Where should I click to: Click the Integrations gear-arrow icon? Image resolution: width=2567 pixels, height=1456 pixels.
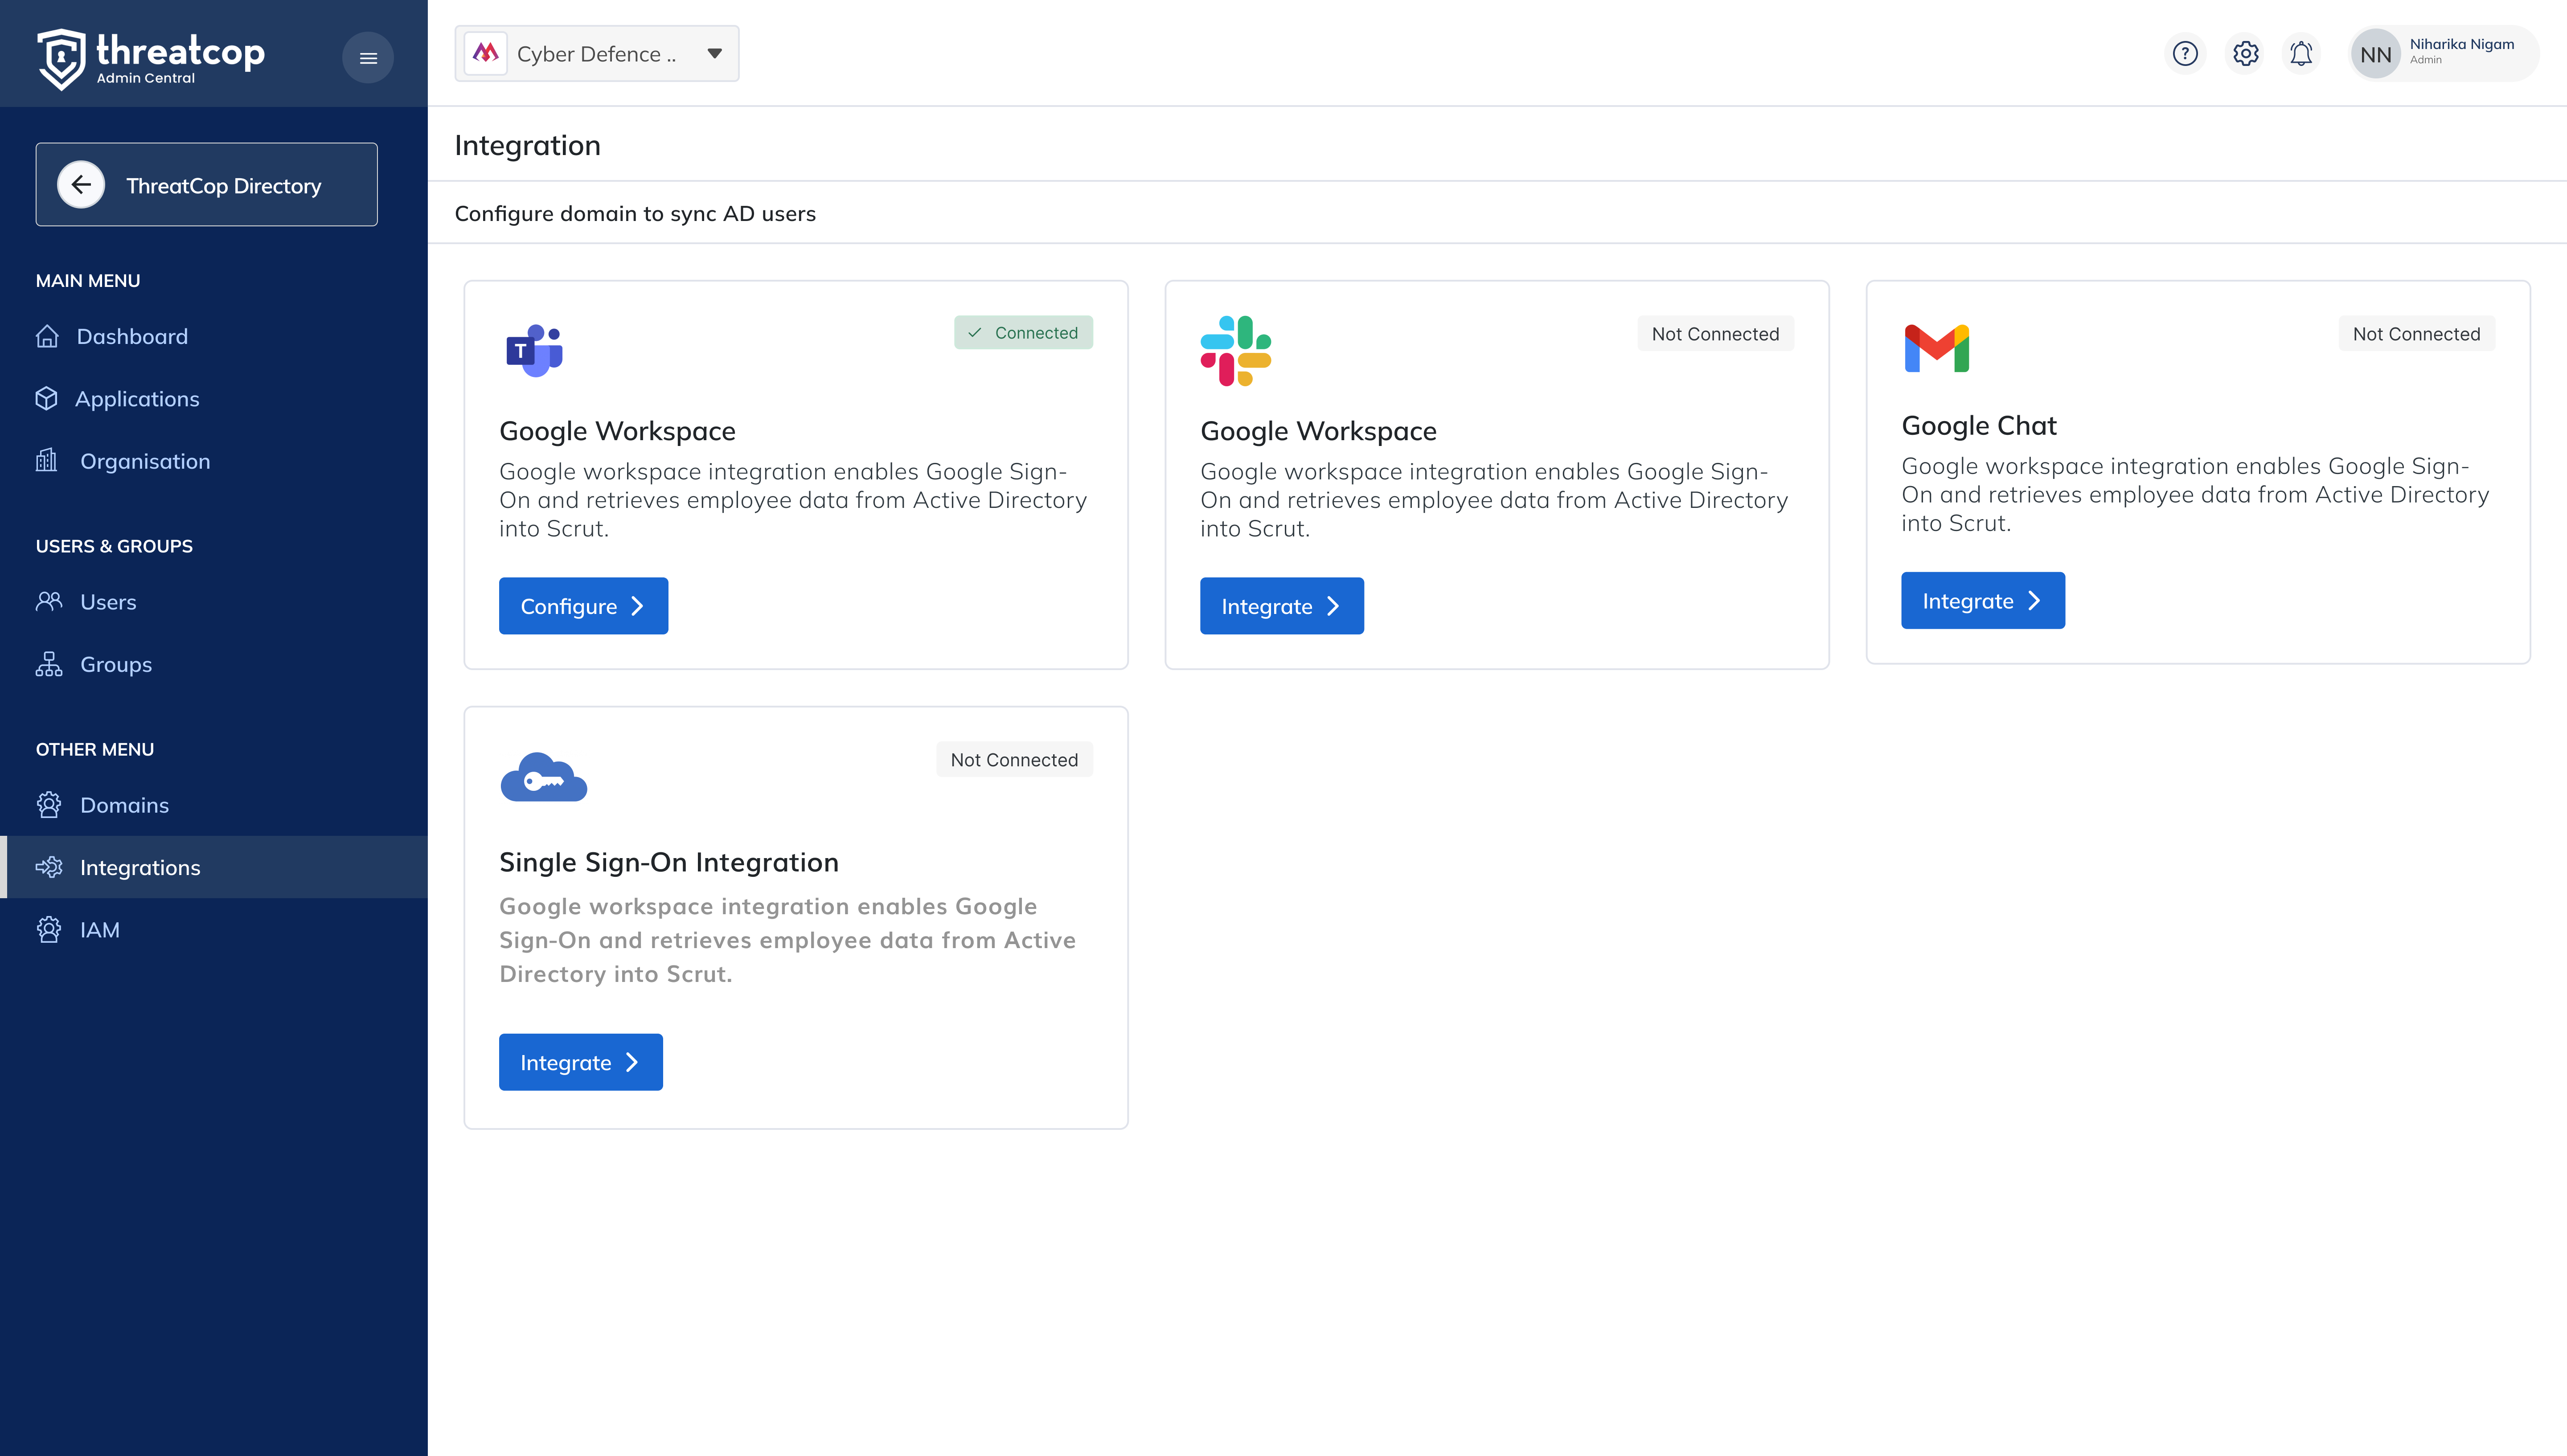[x=49, y=867]
